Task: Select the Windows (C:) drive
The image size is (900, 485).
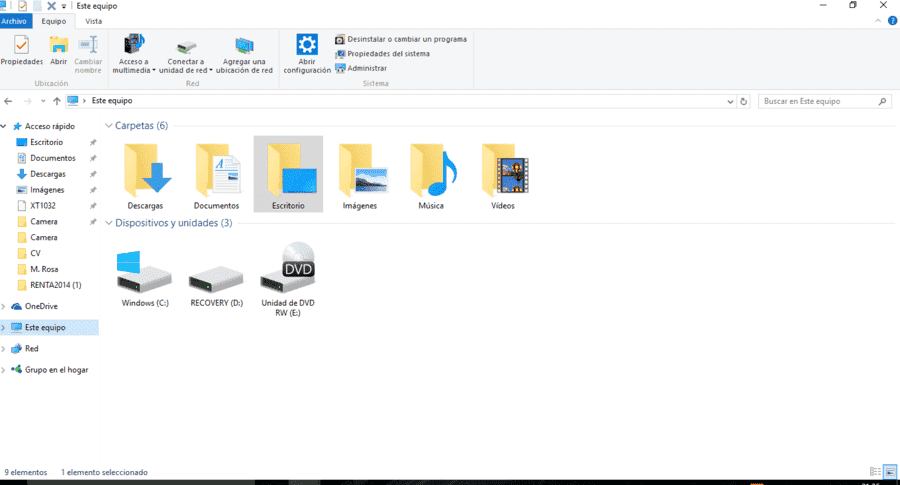Action: point(145,278)
